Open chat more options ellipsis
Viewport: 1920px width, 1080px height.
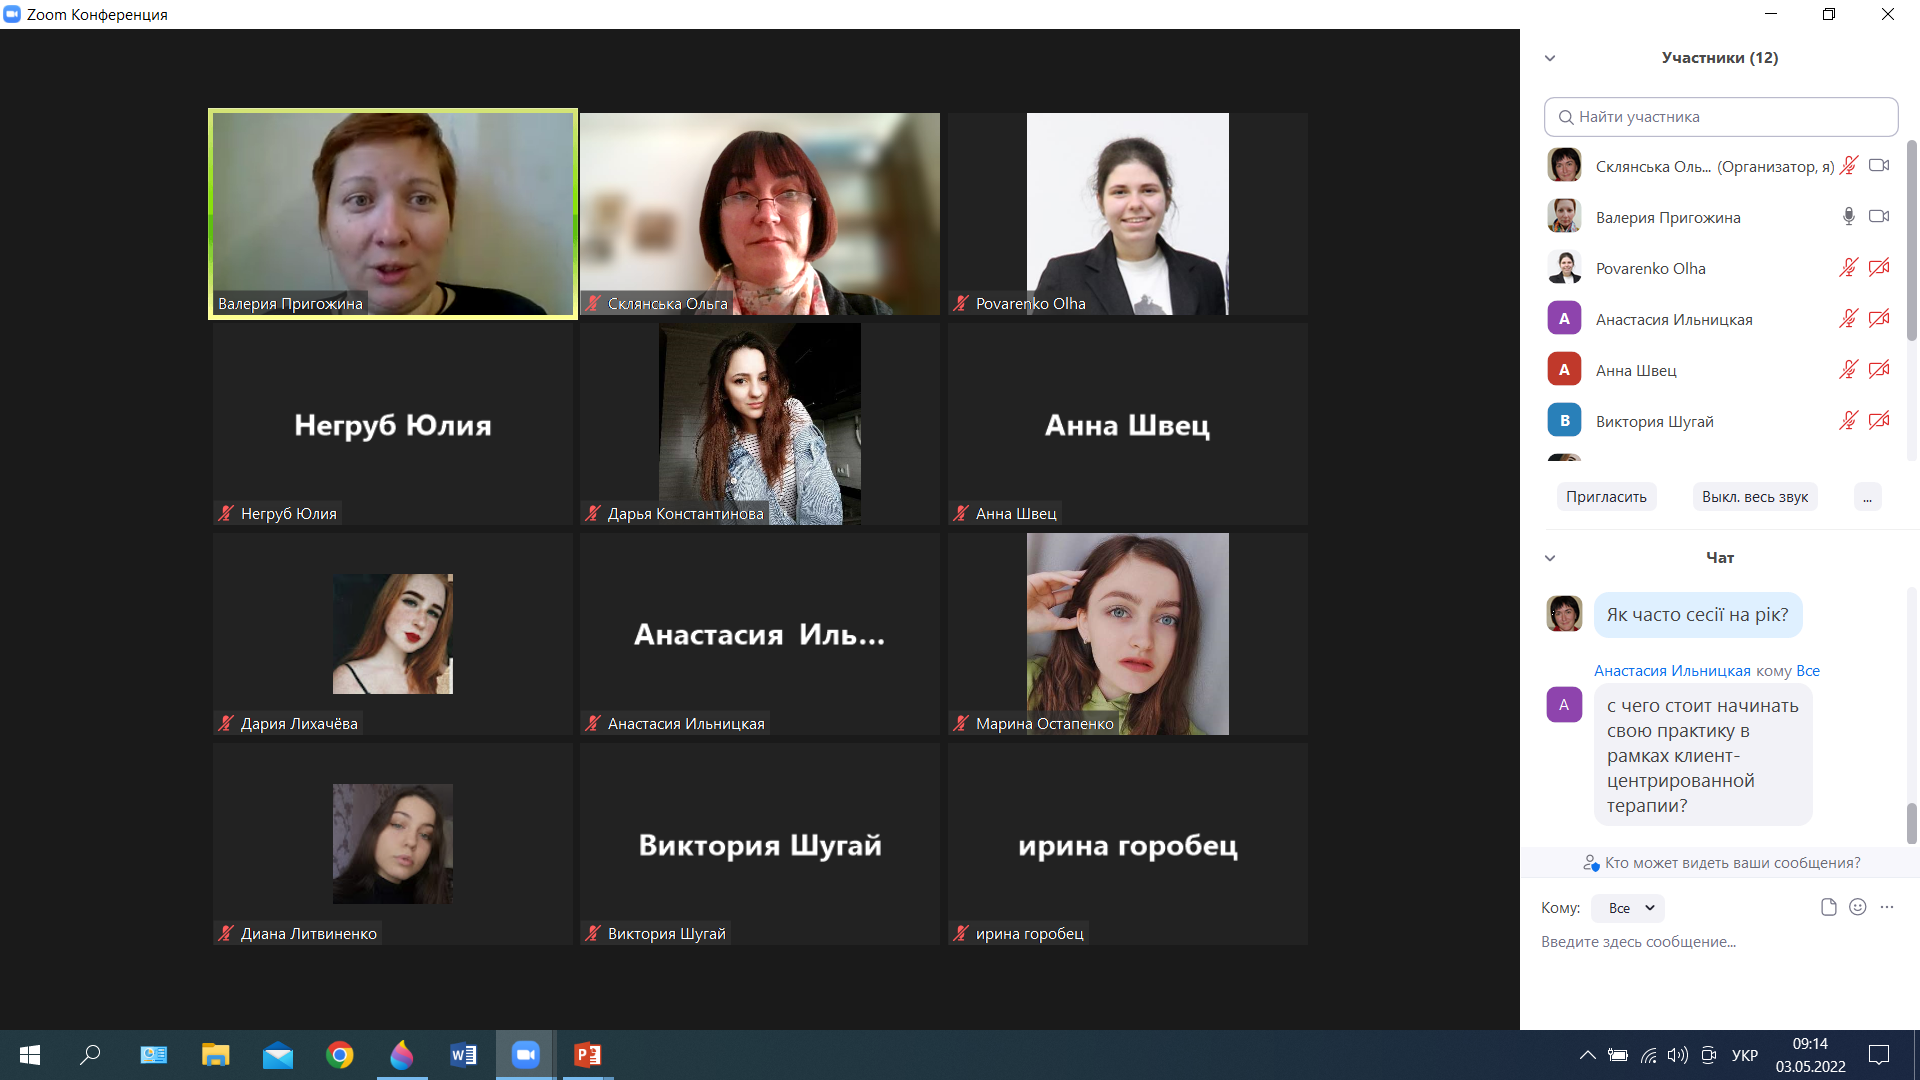[x=1887, y=907]
